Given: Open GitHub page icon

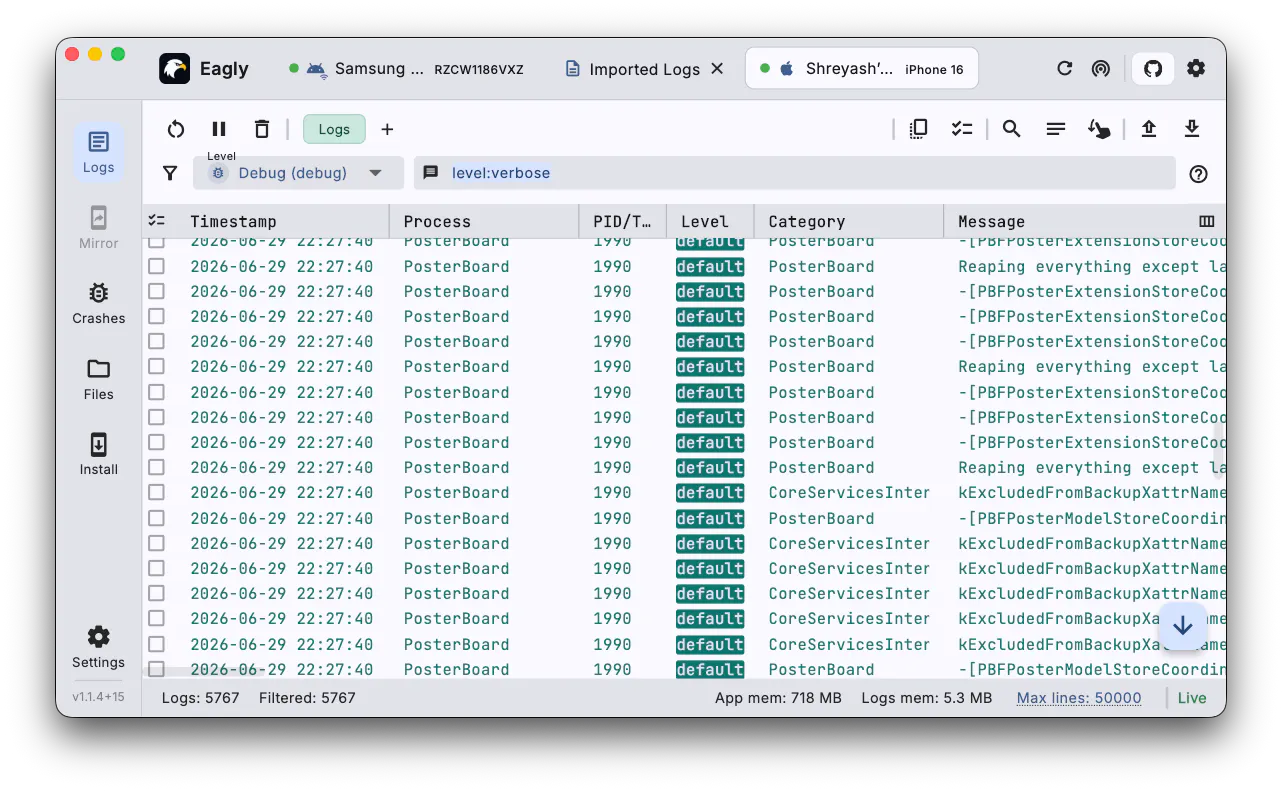Looking at the screenshot, I should (1153, 68).
